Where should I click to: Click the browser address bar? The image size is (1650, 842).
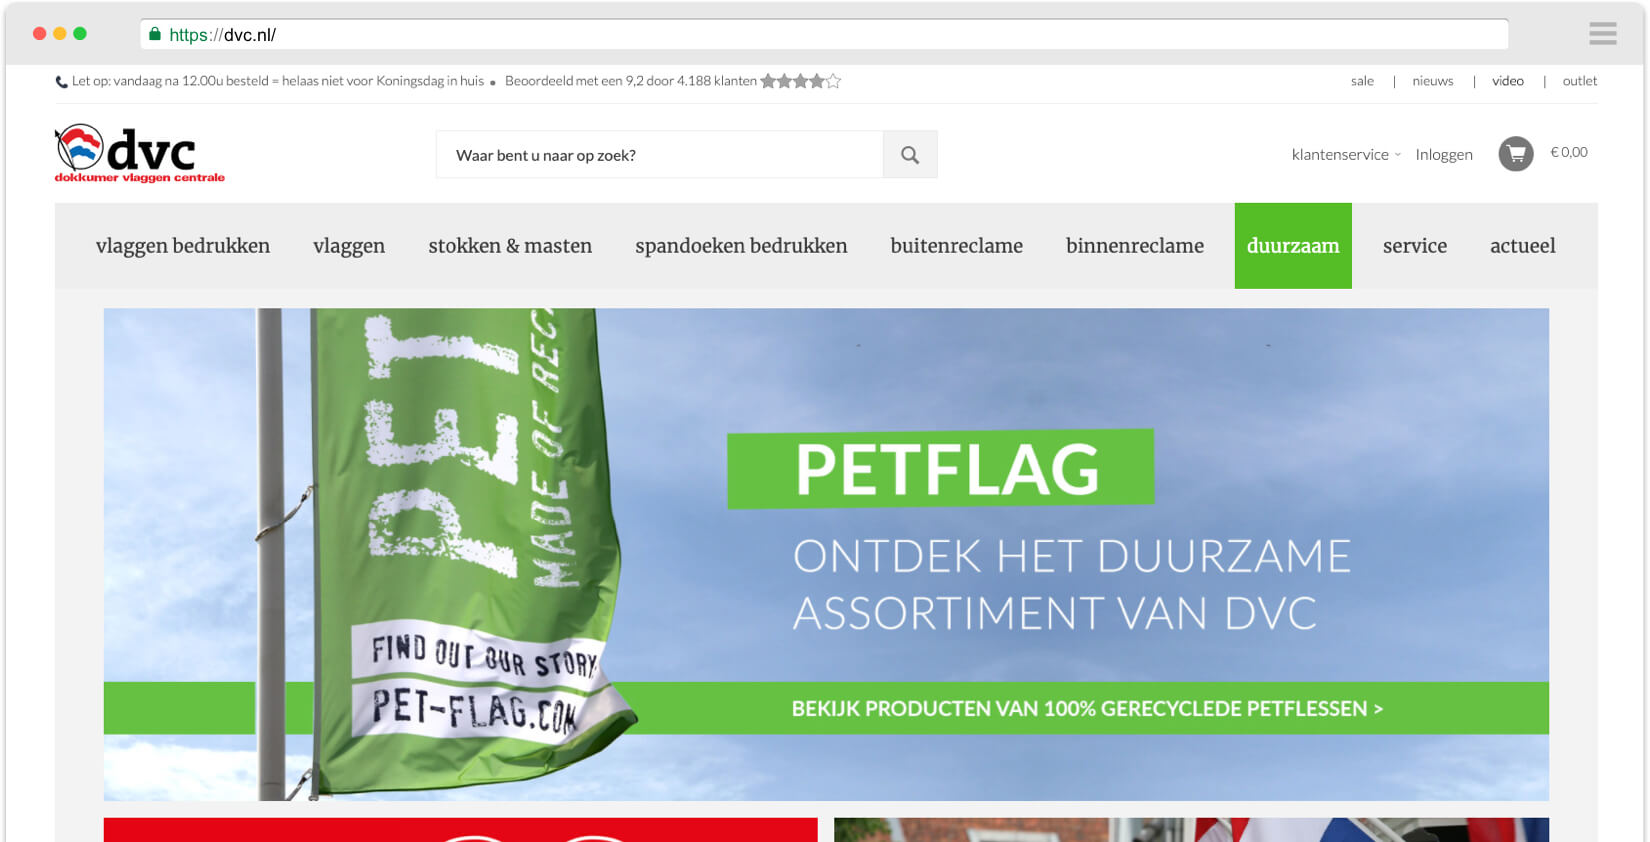tap(824, 34)
